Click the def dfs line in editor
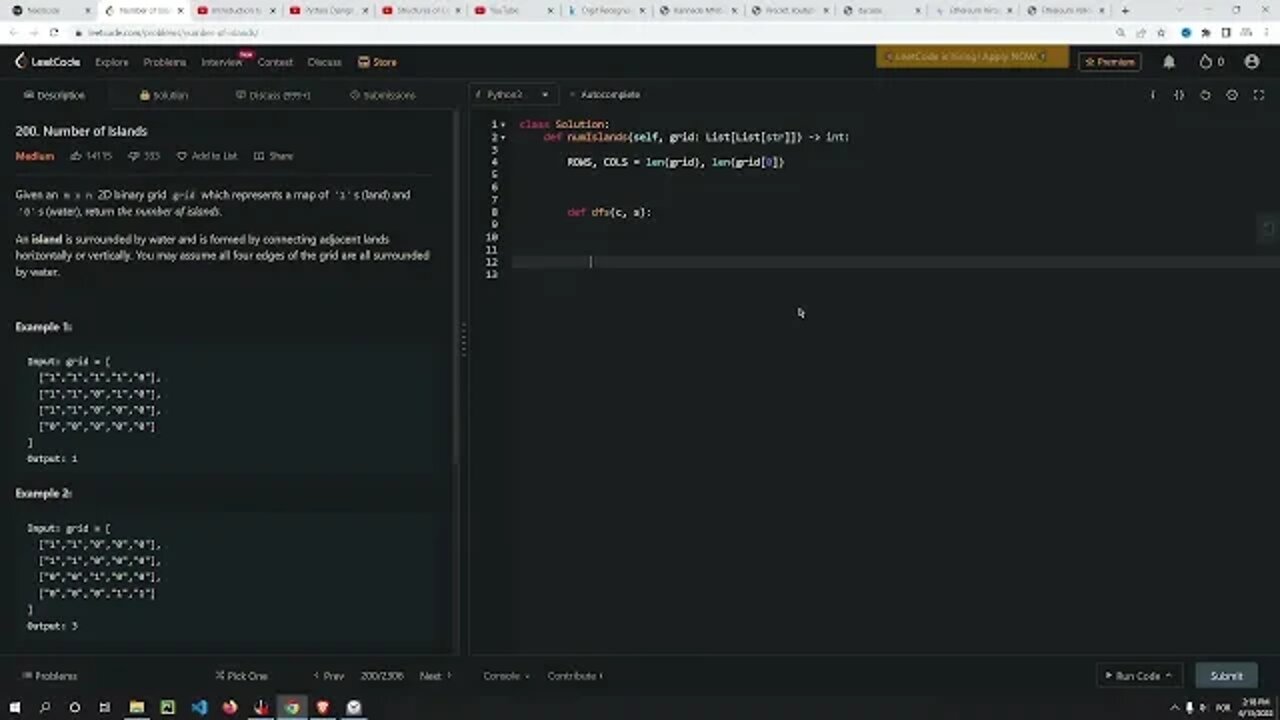Screen dimensions: 1280x720 pos(609,212)
